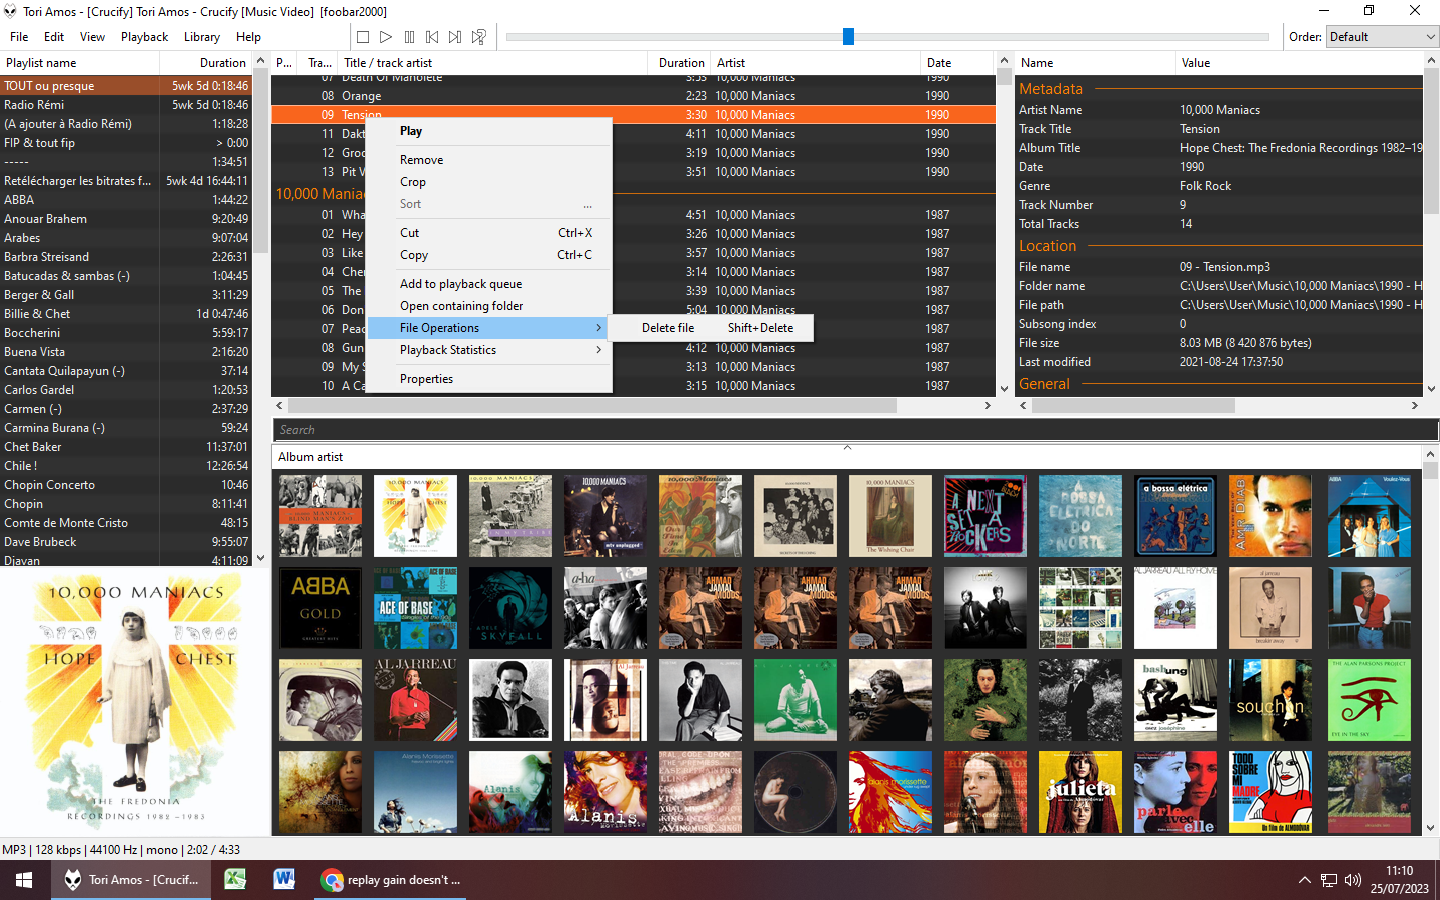Collapse the album artist panel chevron
This screenshot has width=1440, height=900.
click(x=847, y=447)
